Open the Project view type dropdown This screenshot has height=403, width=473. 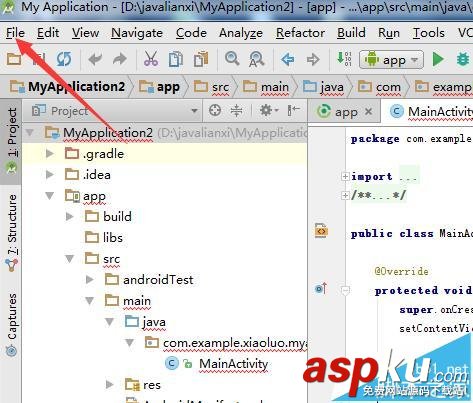pyautogui.click(x=114, y=111)
